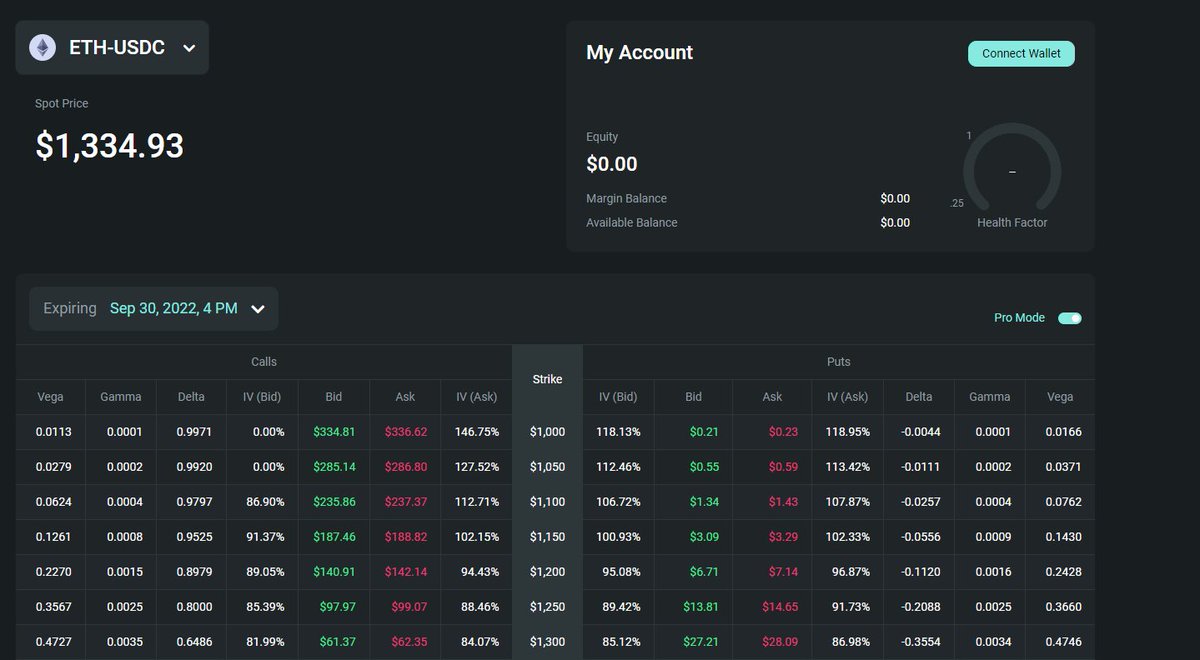Click call bid $61.37

click(x=338, y=642)
